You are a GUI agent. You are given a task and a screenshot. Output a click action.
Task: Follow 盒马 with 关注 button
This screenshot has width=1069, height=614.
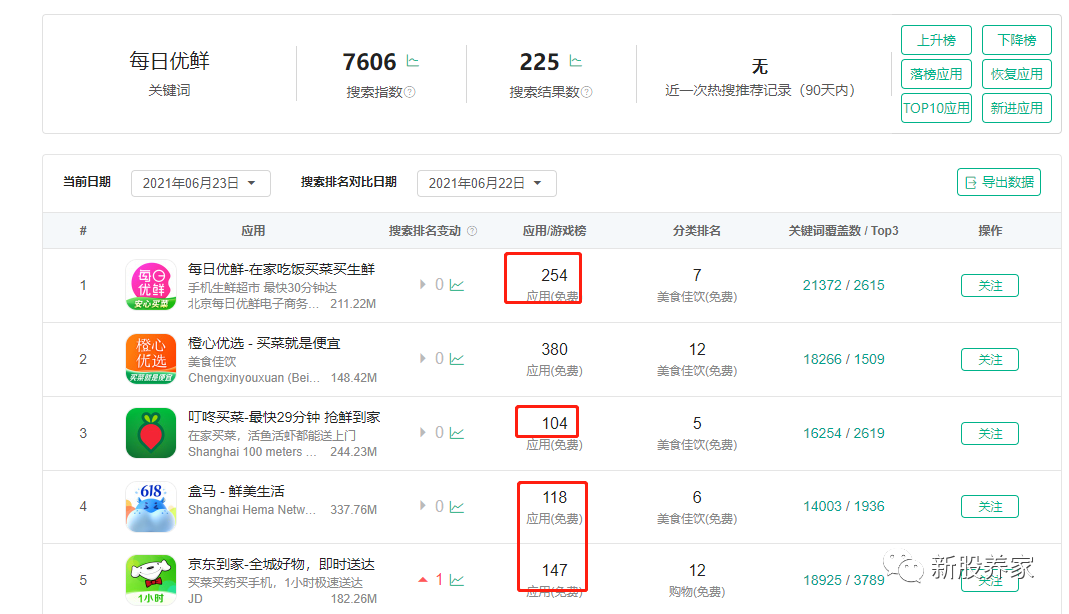click(990, 507)
